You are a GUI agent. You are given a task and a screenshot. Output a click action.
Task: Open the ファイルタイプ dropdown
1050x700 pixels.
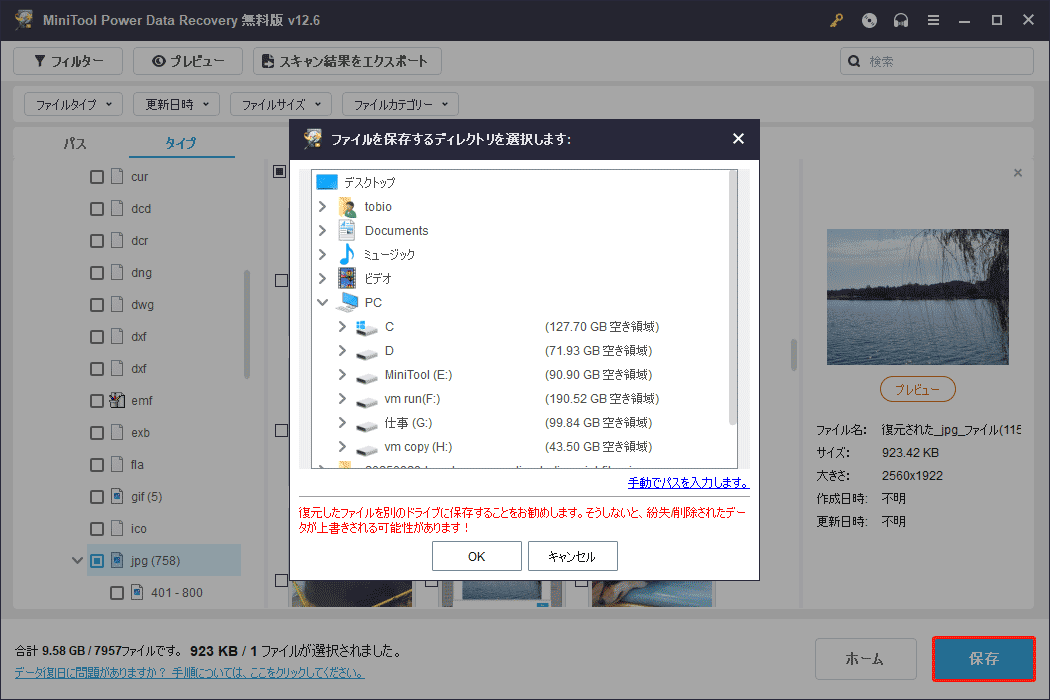click(x=73, y=103)
